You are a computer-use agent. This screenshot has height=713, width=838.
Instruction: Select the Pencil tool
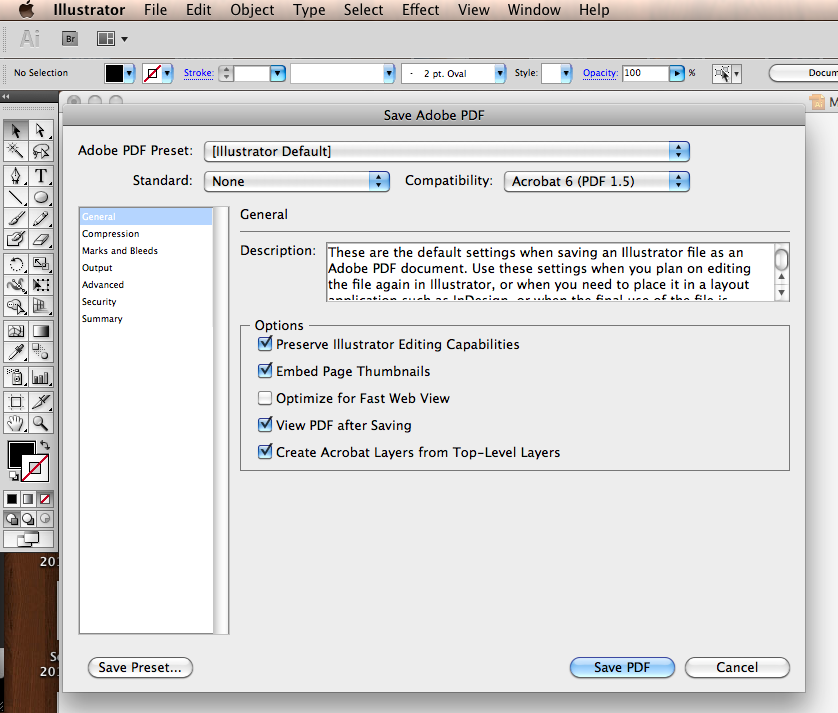pos(41,218)
